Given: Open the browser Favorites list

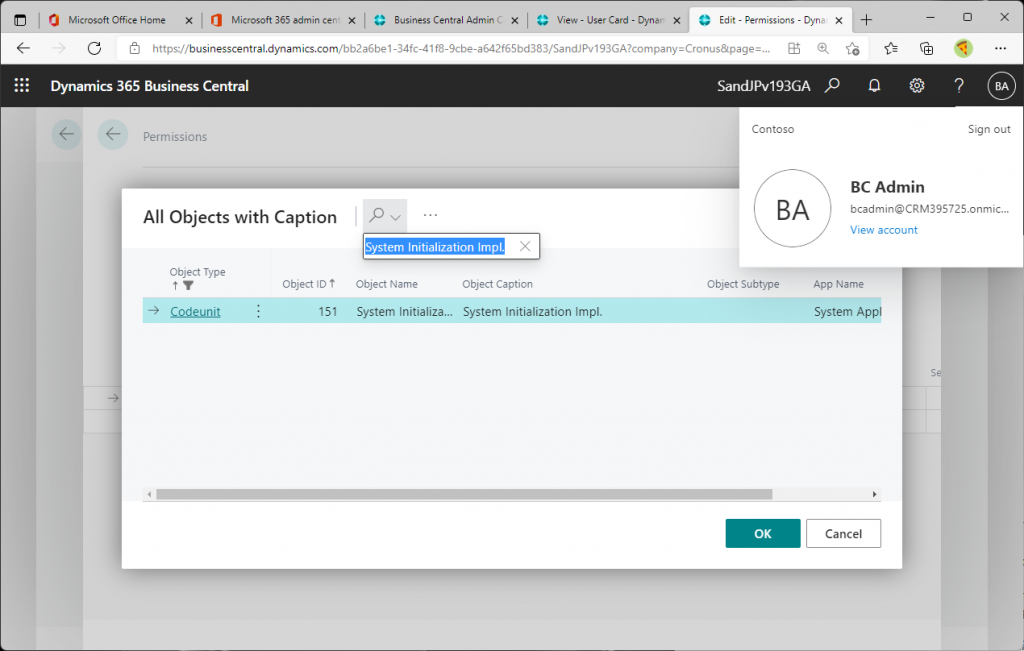Looking at the screenshot, I should point(891,48).
